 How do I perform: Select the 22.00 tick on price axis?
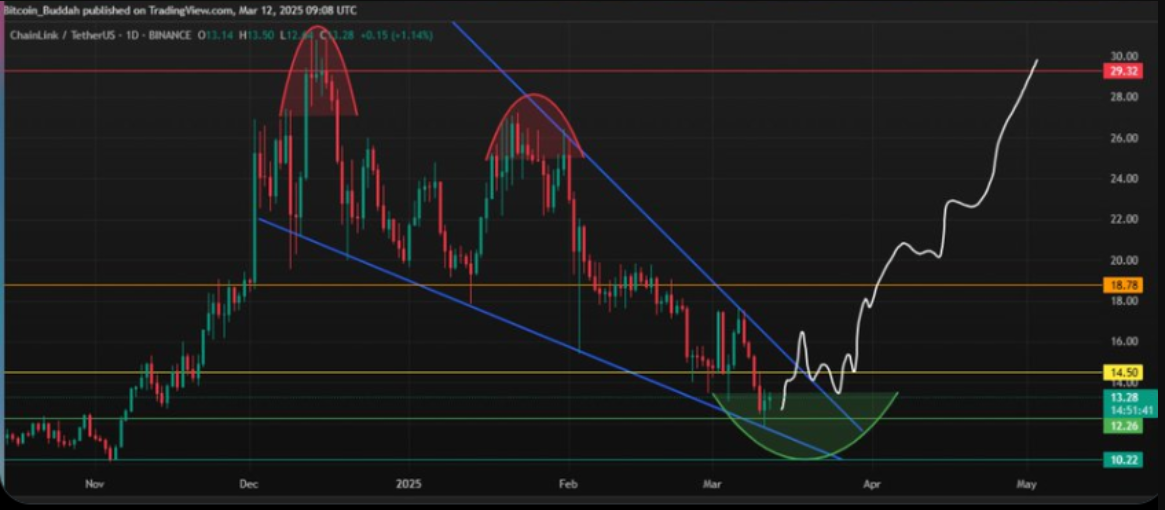point(1117,219)
